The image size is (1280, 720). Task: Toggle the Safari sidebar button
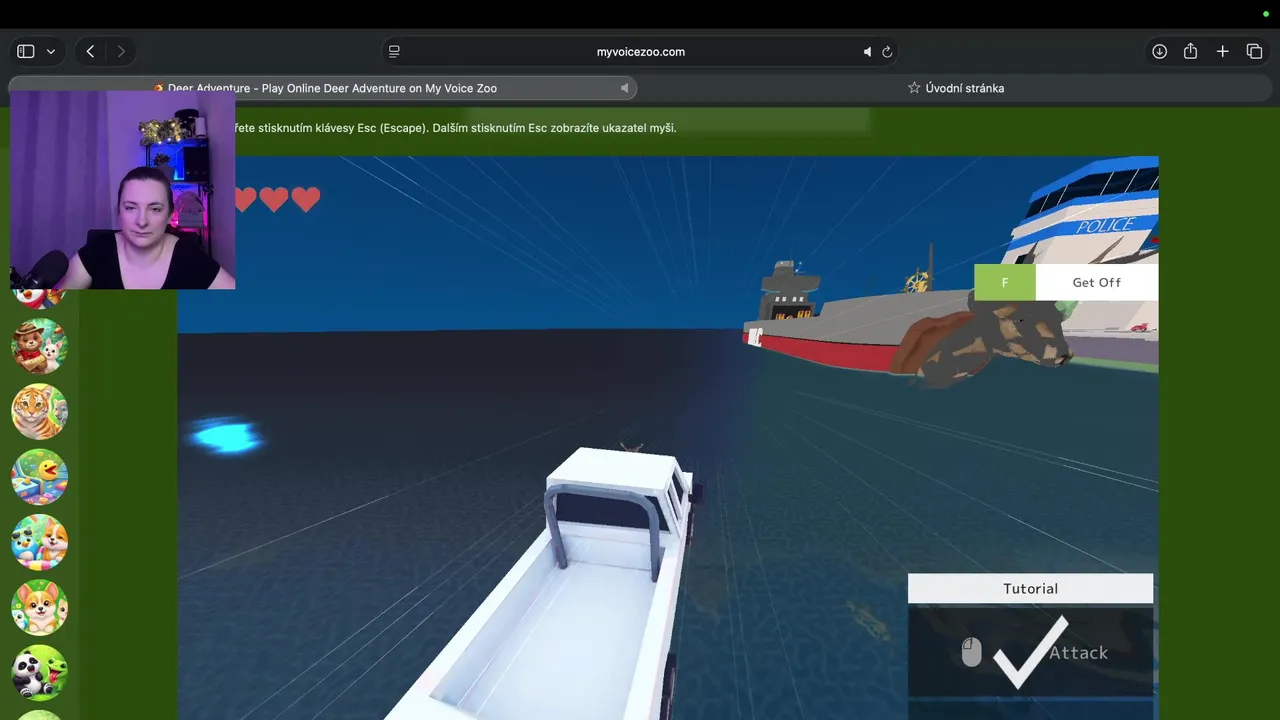coord(26,51)
